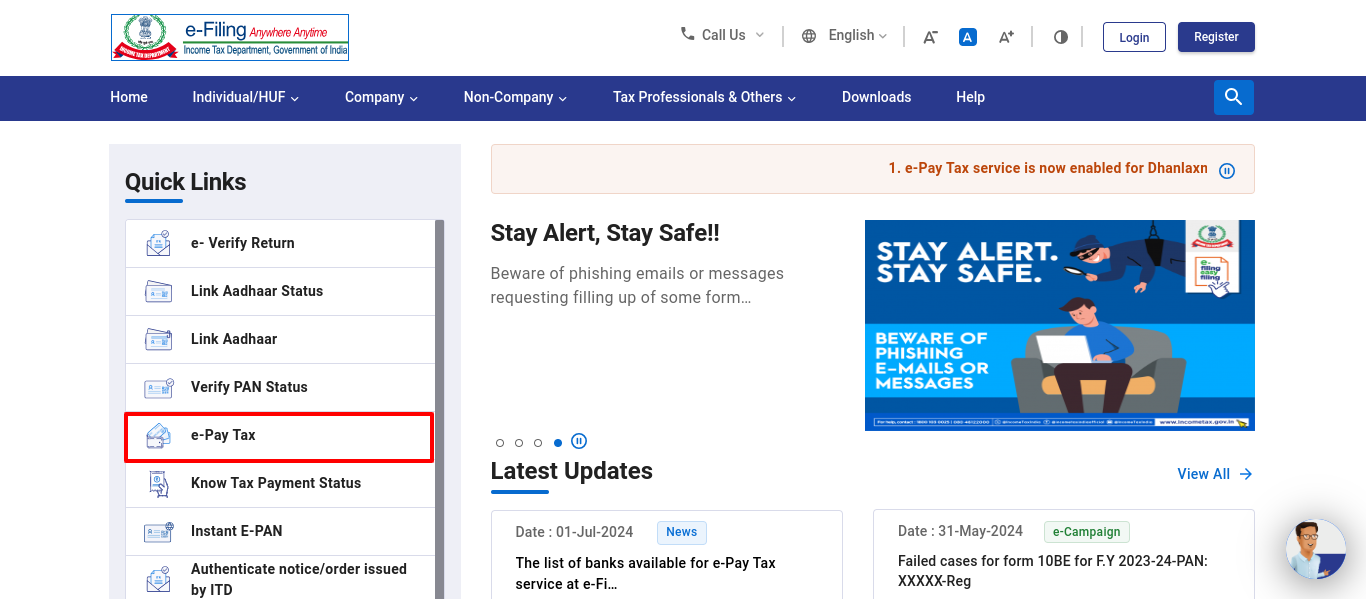1366x599 pixels.
Task: Click the phone icon beside Call Us
Action: coord(687,34)
